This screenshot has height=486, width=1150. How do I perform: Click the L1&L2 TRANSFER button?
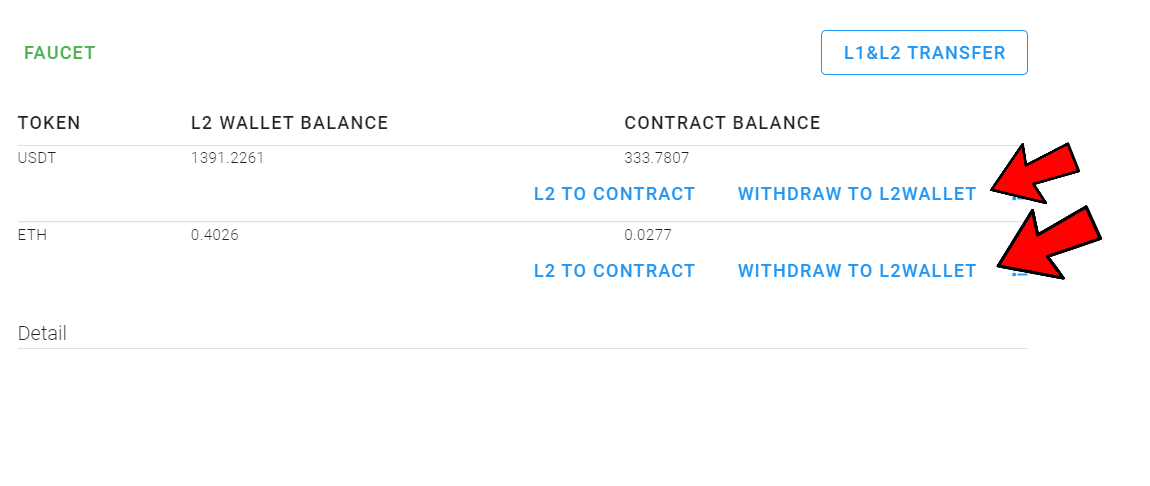pyautogui.click(x=924, y=53)
